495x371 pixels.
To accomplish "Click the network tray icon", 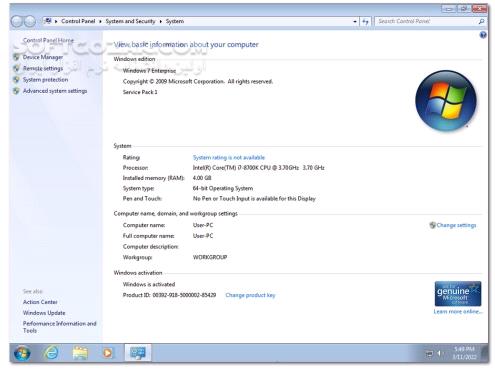I will 429,353.
